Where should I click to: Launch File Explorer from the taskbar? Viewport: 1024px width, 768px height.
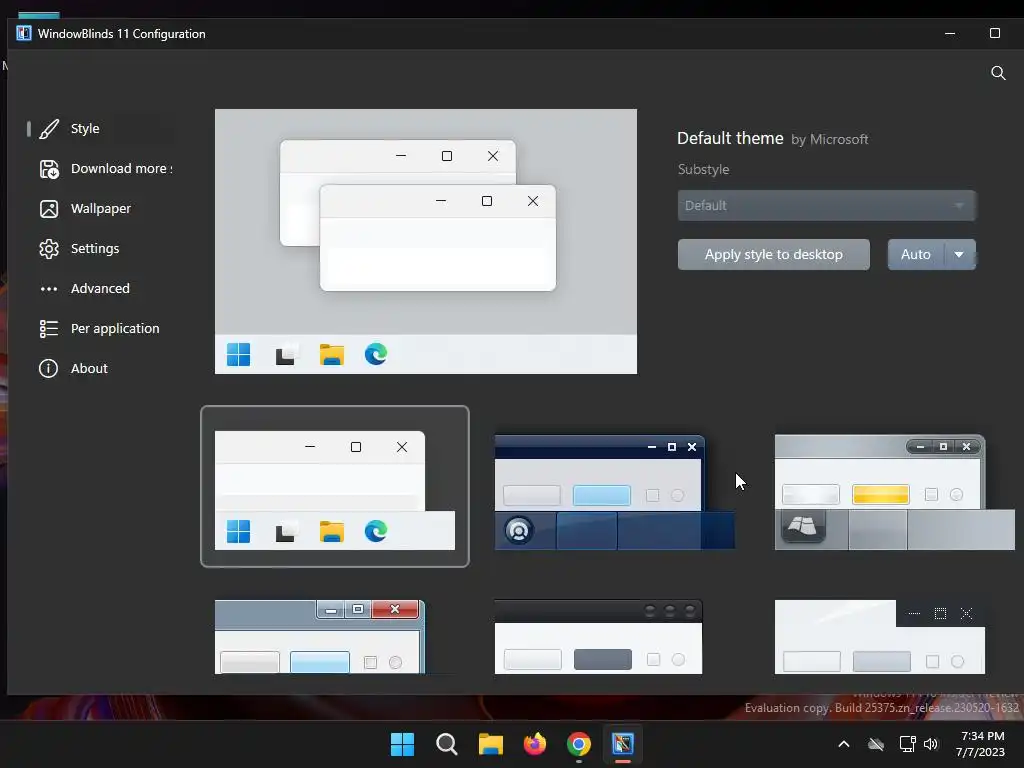[x=490, y=744]
